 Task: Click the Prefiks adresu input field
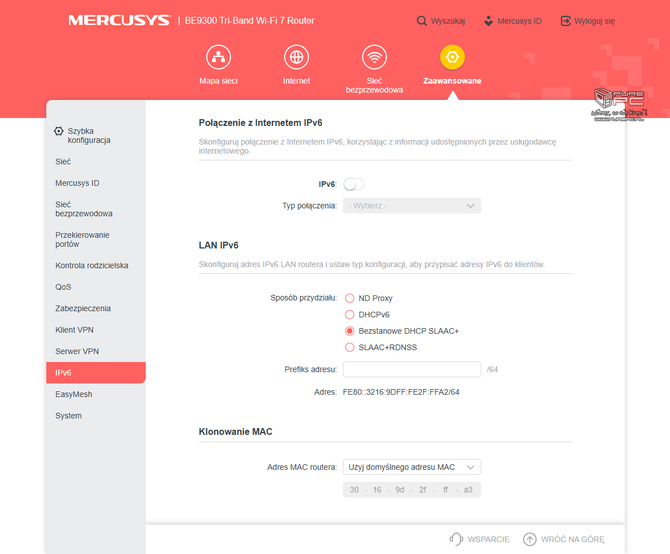coord(412,369)
